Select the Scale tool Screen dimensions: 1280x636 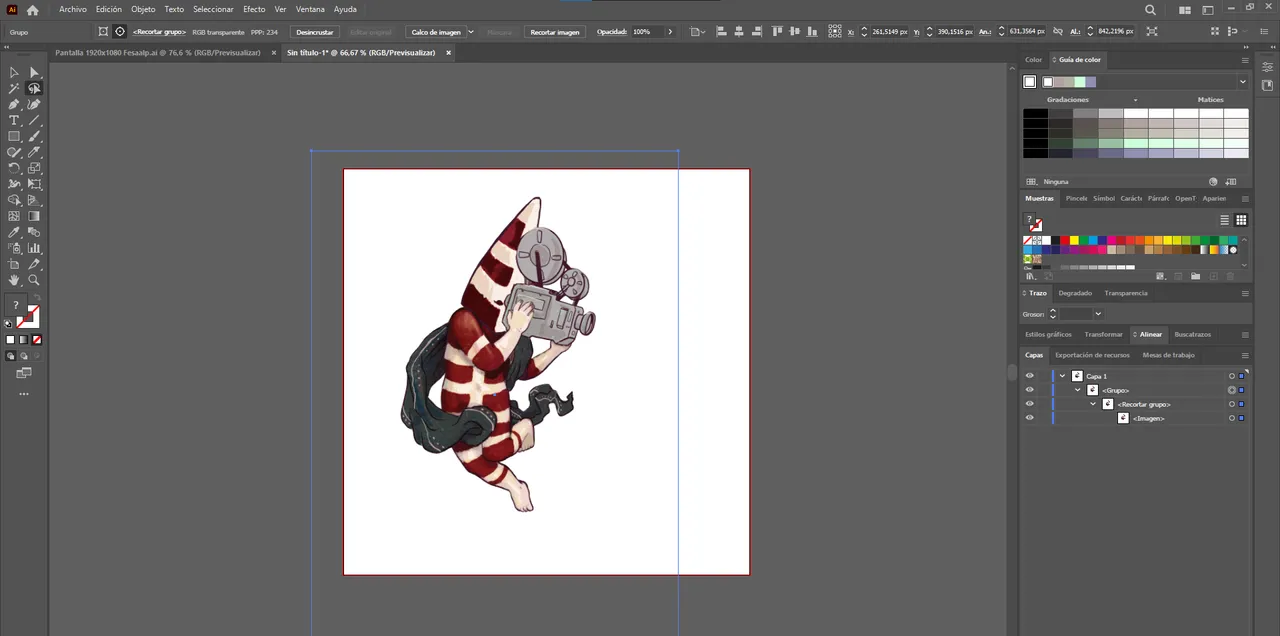pos(34,168)
